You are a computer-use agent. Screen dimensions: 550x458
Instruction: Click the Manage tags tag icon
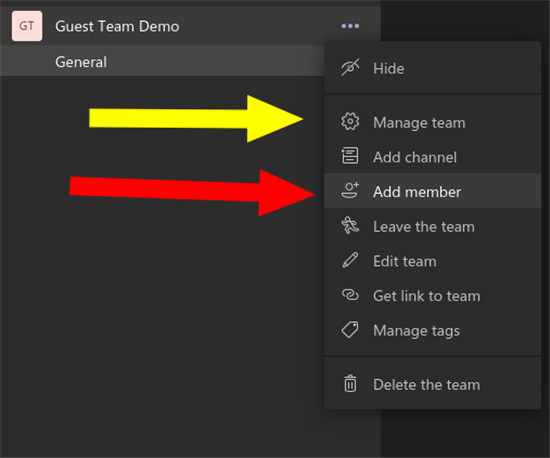click(x=350, y=330)
